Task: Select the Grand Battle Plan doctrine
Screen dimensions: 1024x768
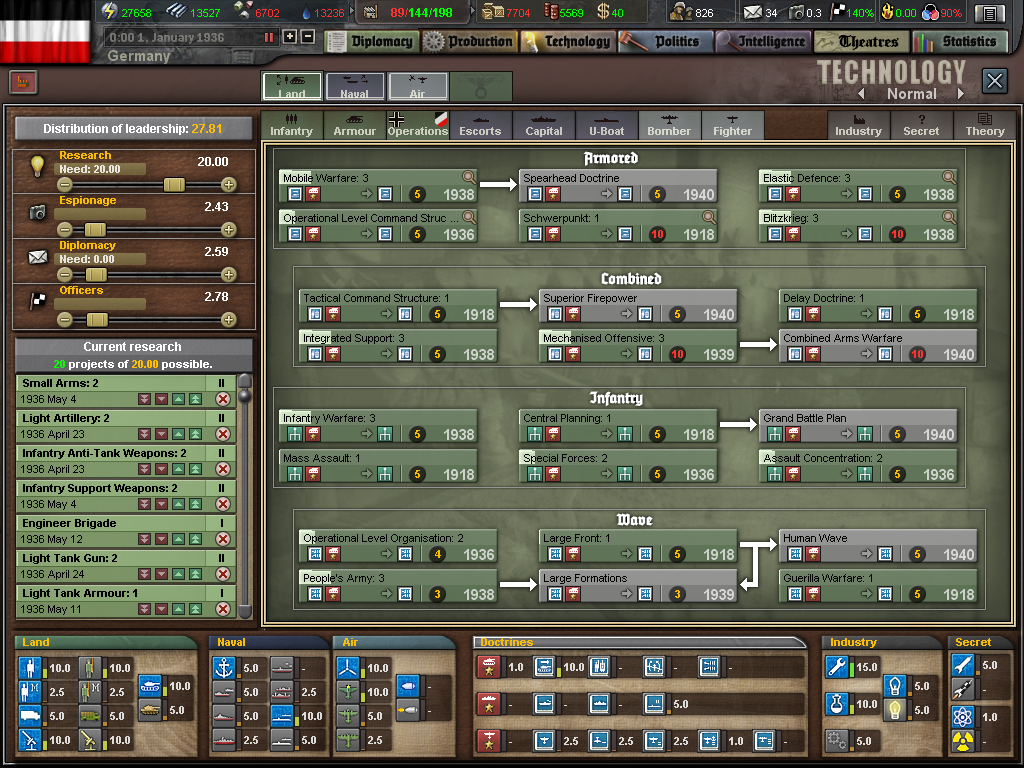Action: [x=858, y=426]
